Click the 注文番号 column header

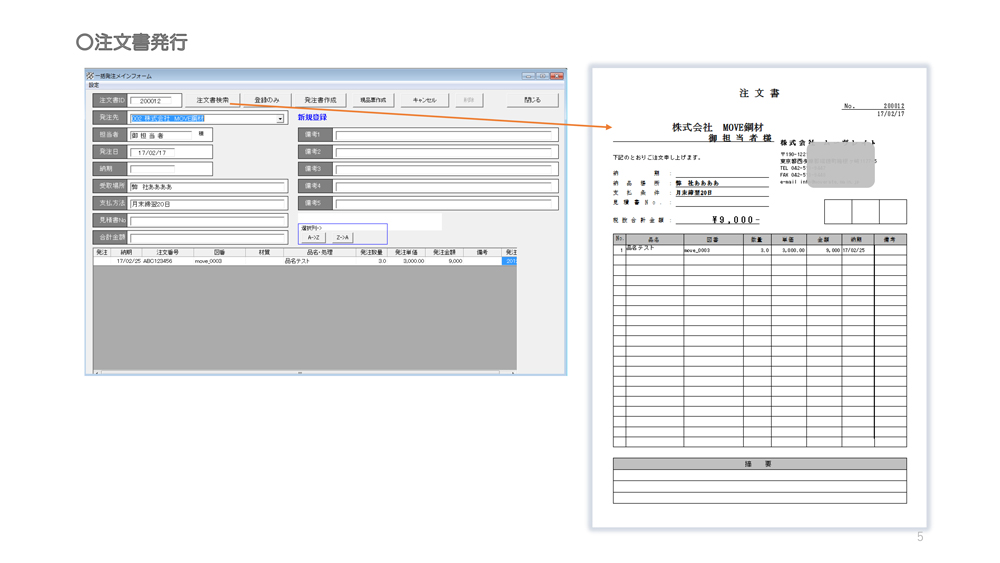coord(168,252)
